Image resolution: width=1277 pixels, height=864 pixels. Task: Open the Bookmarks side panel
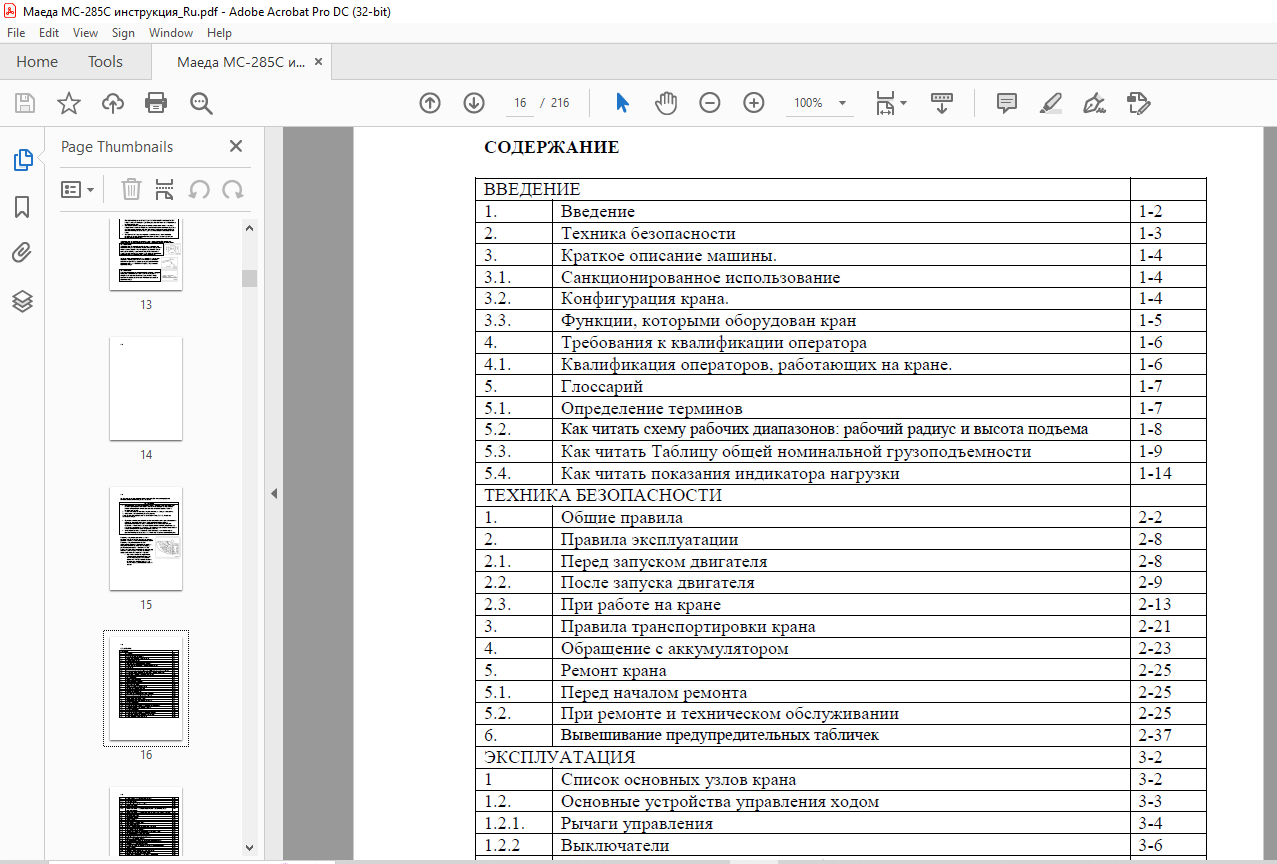pyautogui.click(x=22, y=207)
